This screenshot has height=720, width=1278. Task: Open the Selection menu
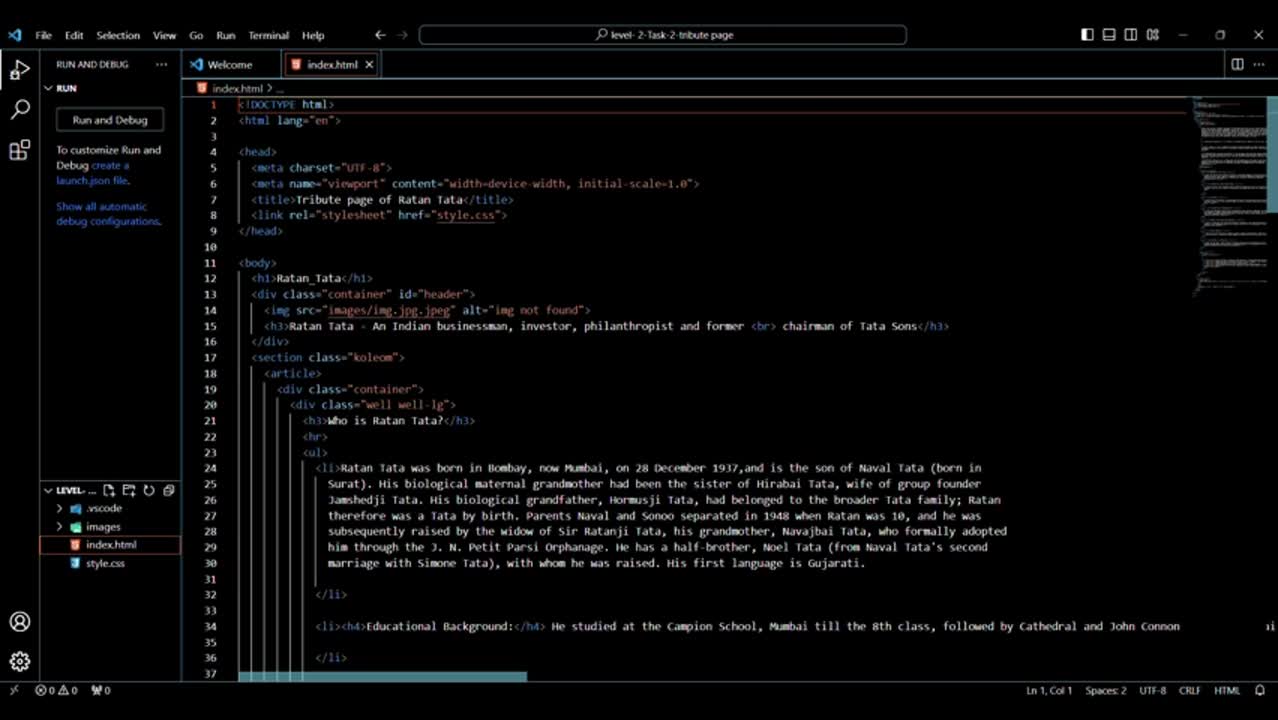118,35
